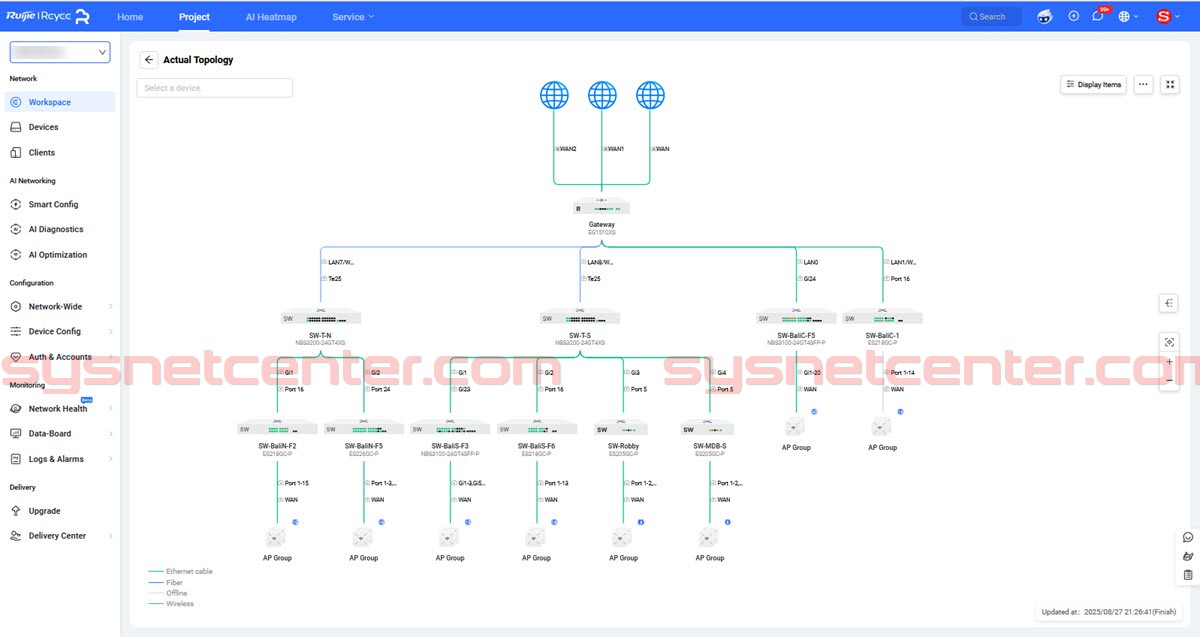The height and width of the screenshot is (637, 1200).
Task: Click the Display Items button
Action: (1094, 85)
